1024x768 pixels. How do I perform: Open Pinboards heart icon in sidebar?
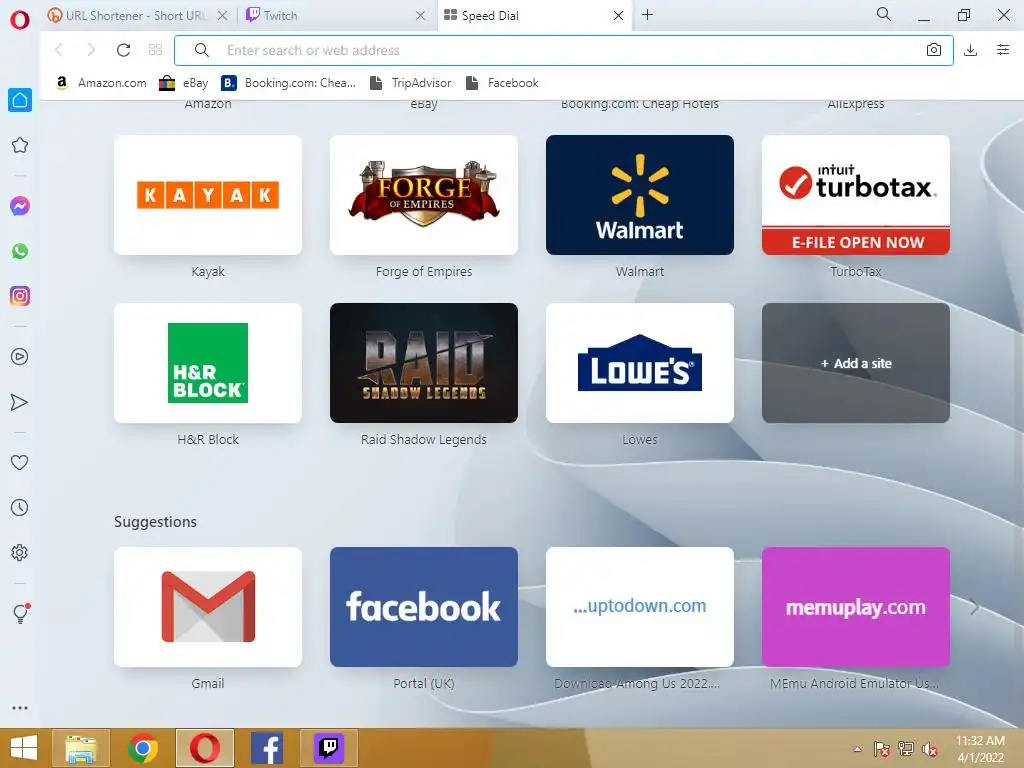[x=20, y=462]
